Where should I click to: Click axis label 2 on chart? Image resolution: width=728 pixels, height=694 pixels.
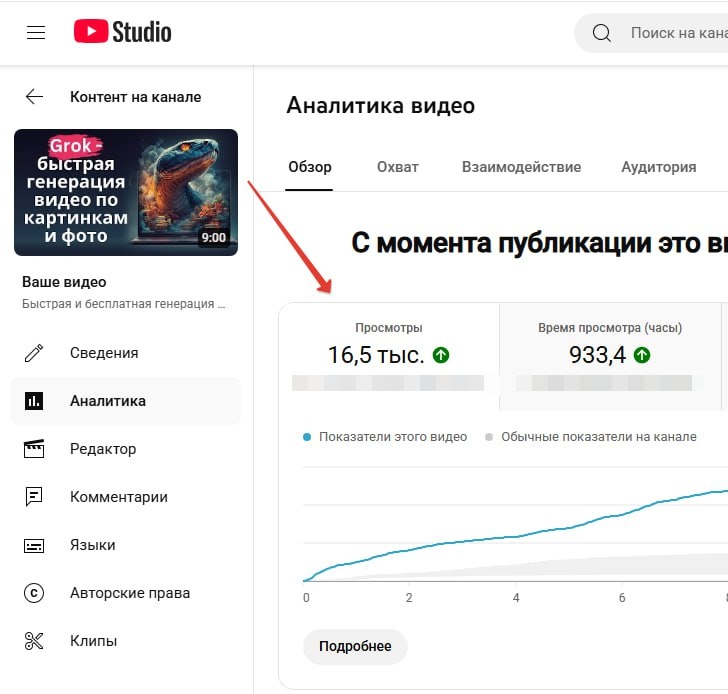click(x=409, y=597)
